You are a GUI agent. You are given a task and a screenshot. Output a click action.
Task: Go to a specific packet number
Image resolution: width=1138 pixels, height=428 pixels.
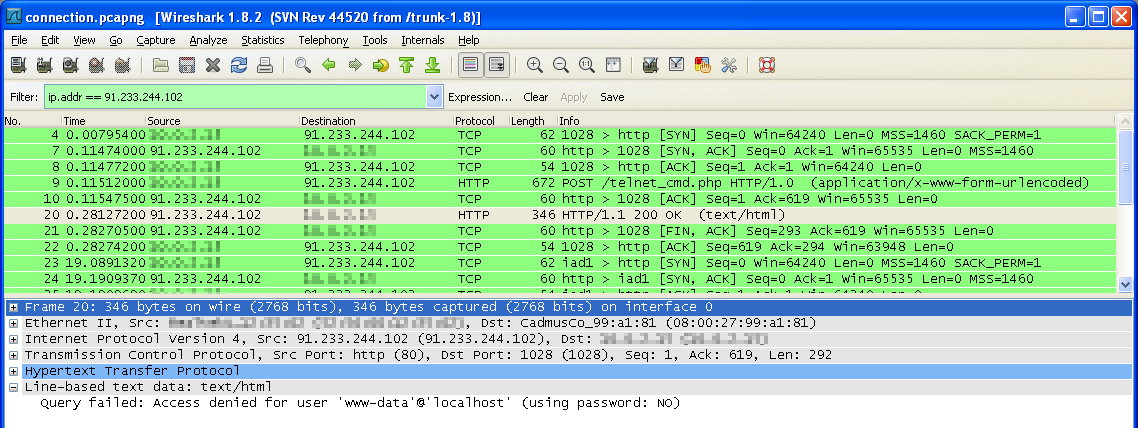[381, 65]
